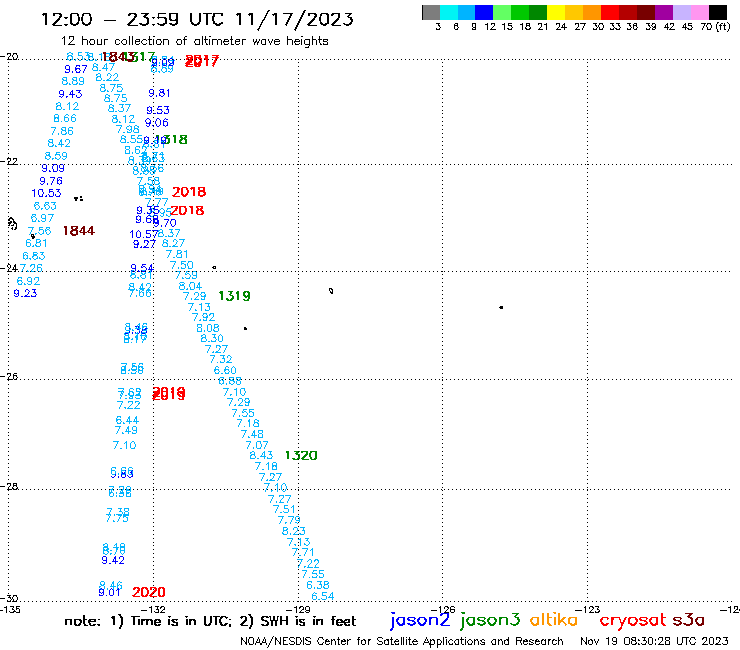Image resolution: width=740 pixels, height=650 pixels.
Task: Click the wave height value '9.43'
Action: 70,94
